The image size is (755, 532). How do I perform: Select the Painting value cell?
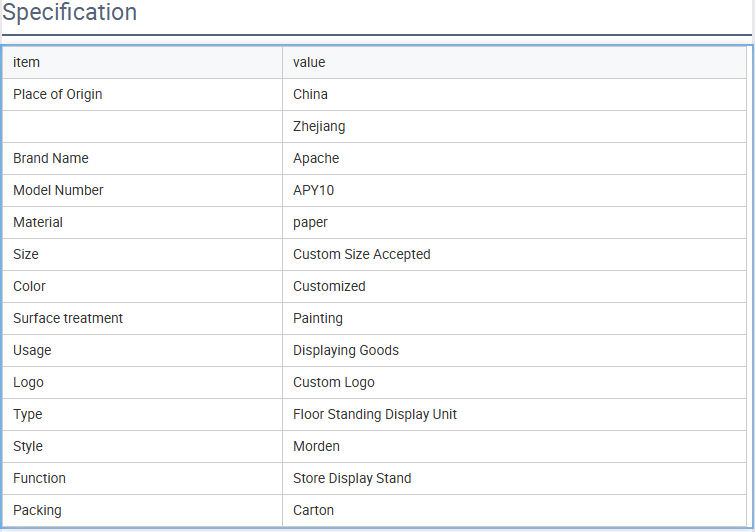pyautogui.click(x=318, y=318)
